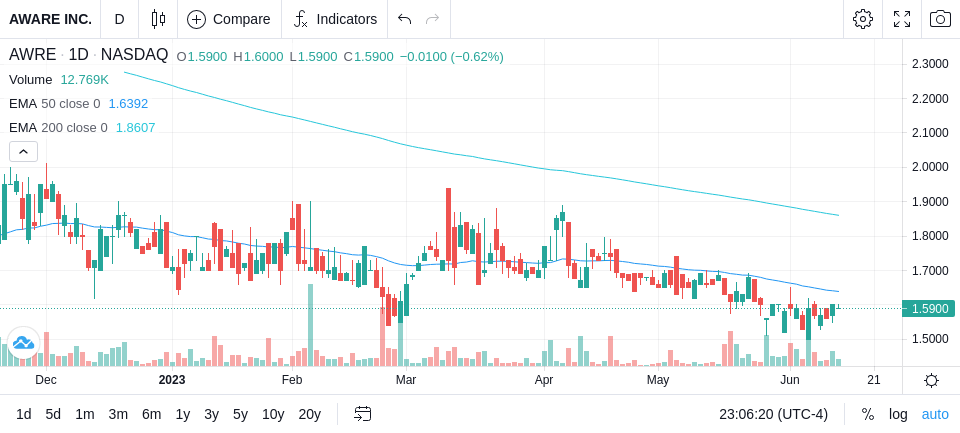The image size is (960, 433).
Task: Set time range to 3m
Action: [118, 414]
